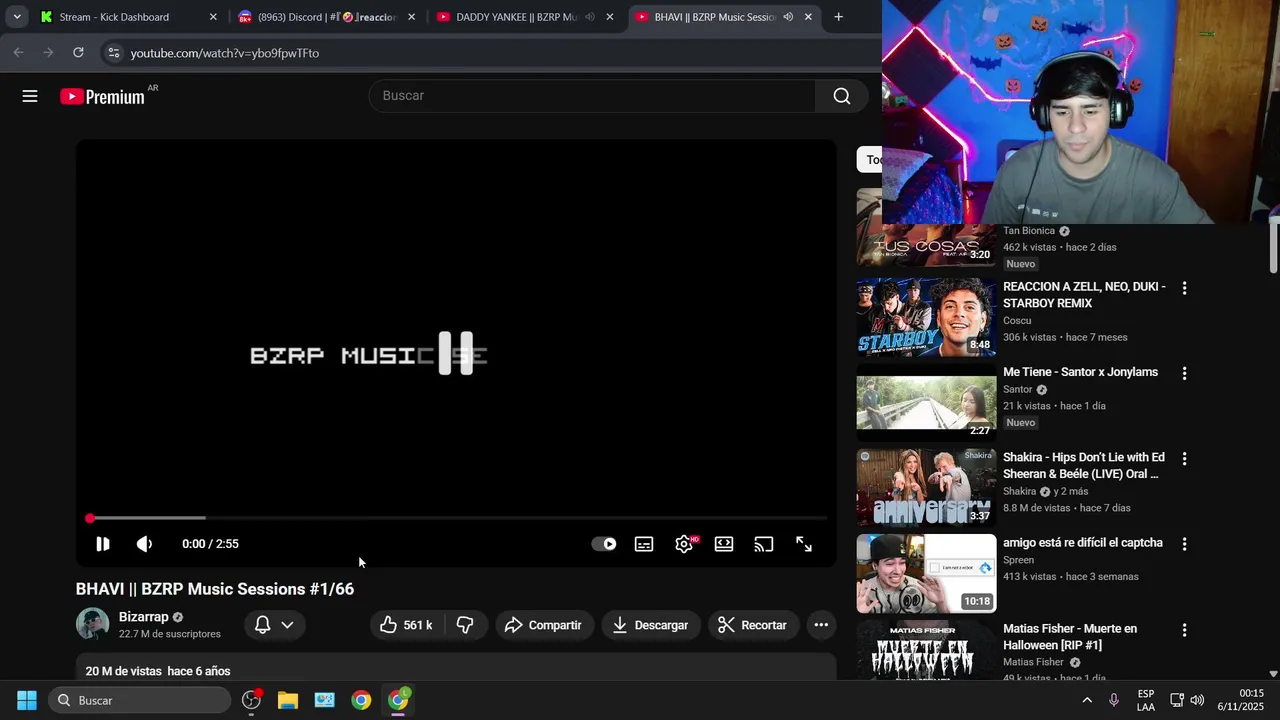Image resolution: width=1280 pixels, height=720 pixels.
Task: Open the YouTube hamburger guide menu
Action: [x=30, y=96]
